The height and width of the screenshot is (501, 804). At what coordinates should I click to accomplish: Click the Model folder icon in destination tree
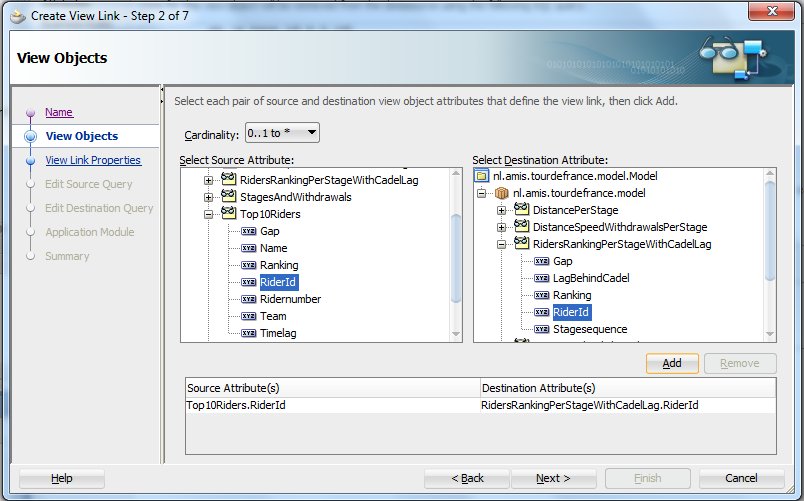(482, 176)
